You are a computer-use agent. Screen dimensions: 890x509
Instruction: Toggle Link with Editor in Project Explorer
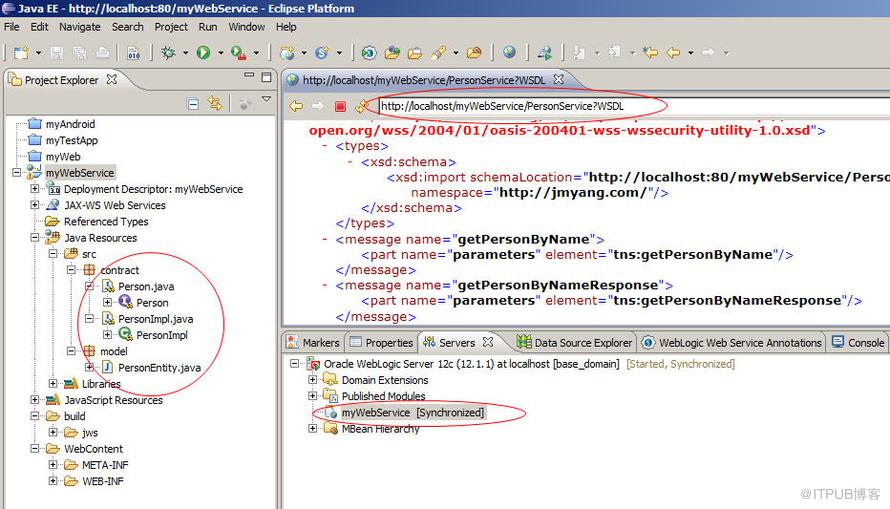[215, 104]
